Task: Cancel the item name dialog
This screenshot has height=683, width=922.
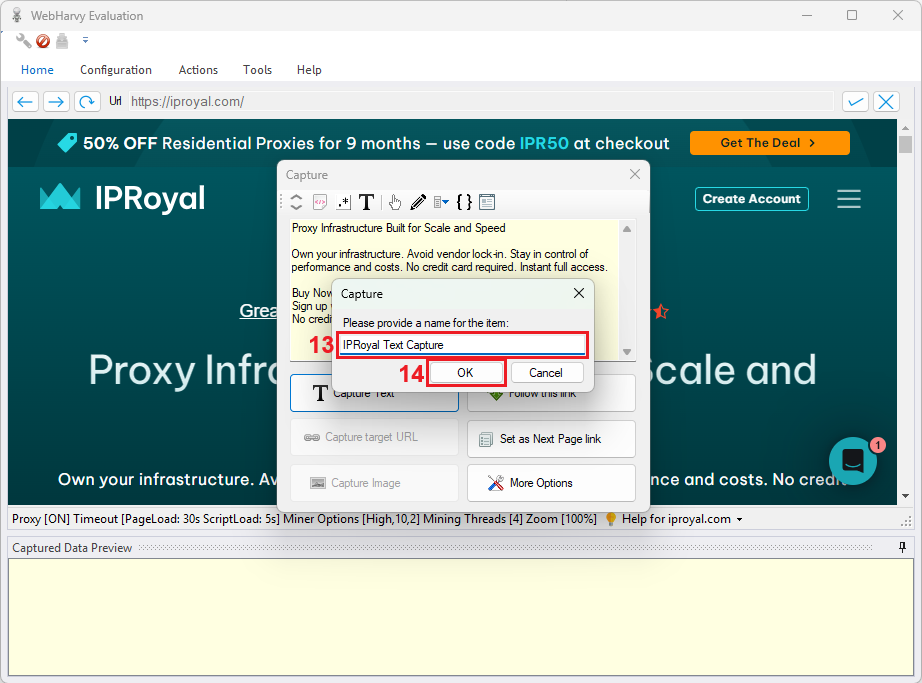Action: 546,372
